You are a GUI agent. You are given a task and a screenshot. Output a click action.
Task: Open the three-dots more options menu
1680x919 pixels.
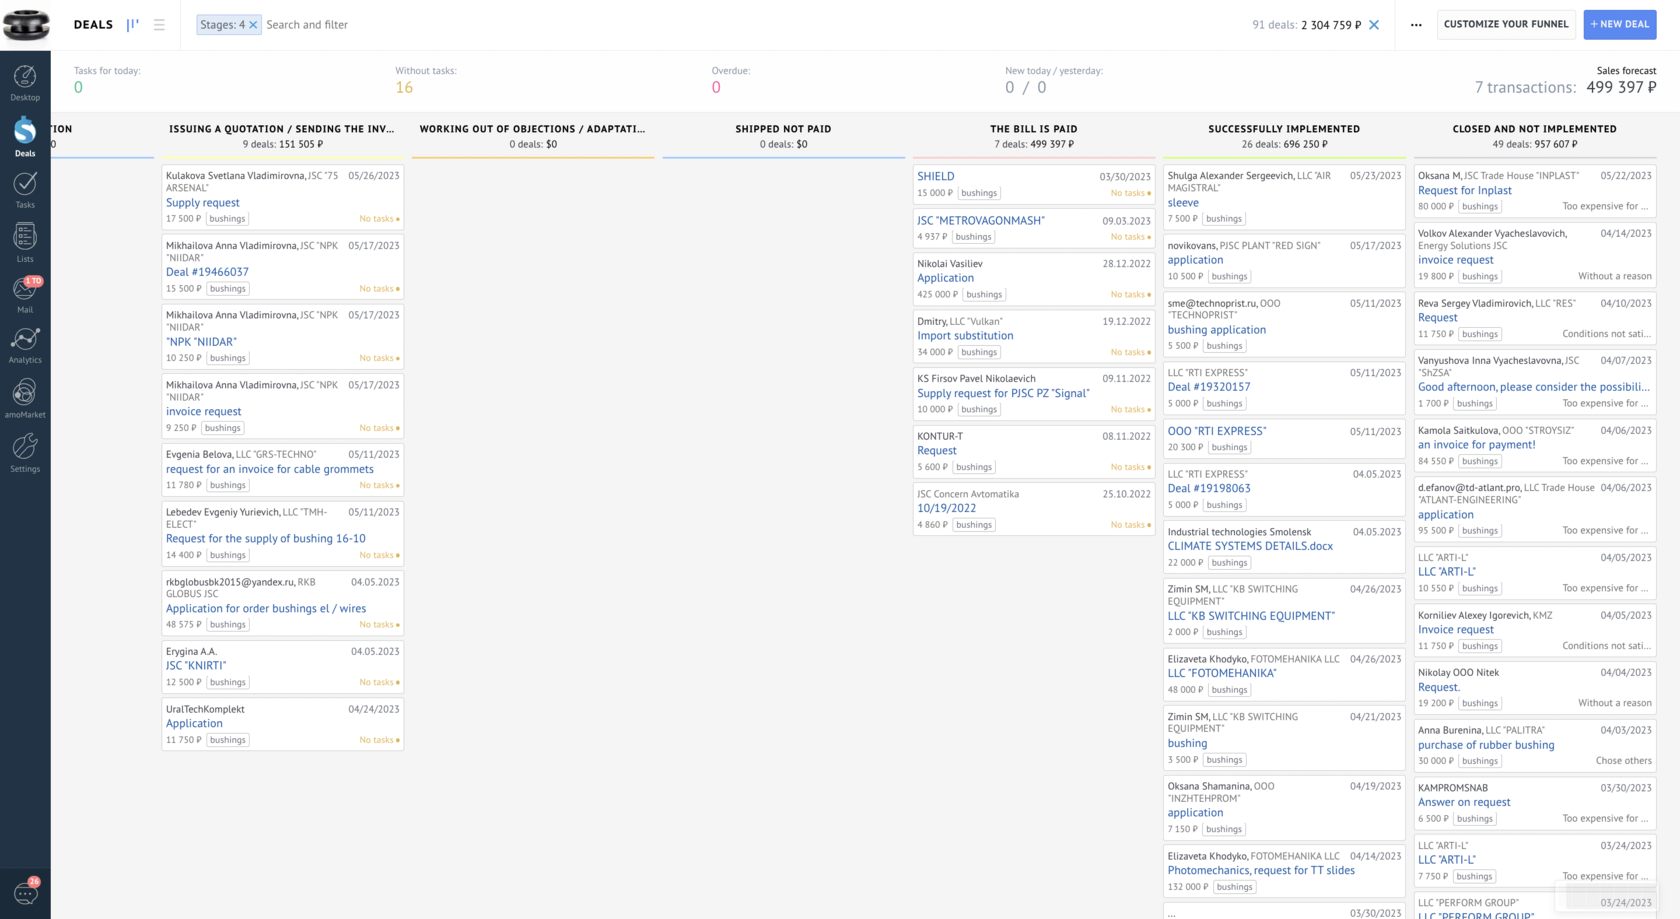(1416, 25)
